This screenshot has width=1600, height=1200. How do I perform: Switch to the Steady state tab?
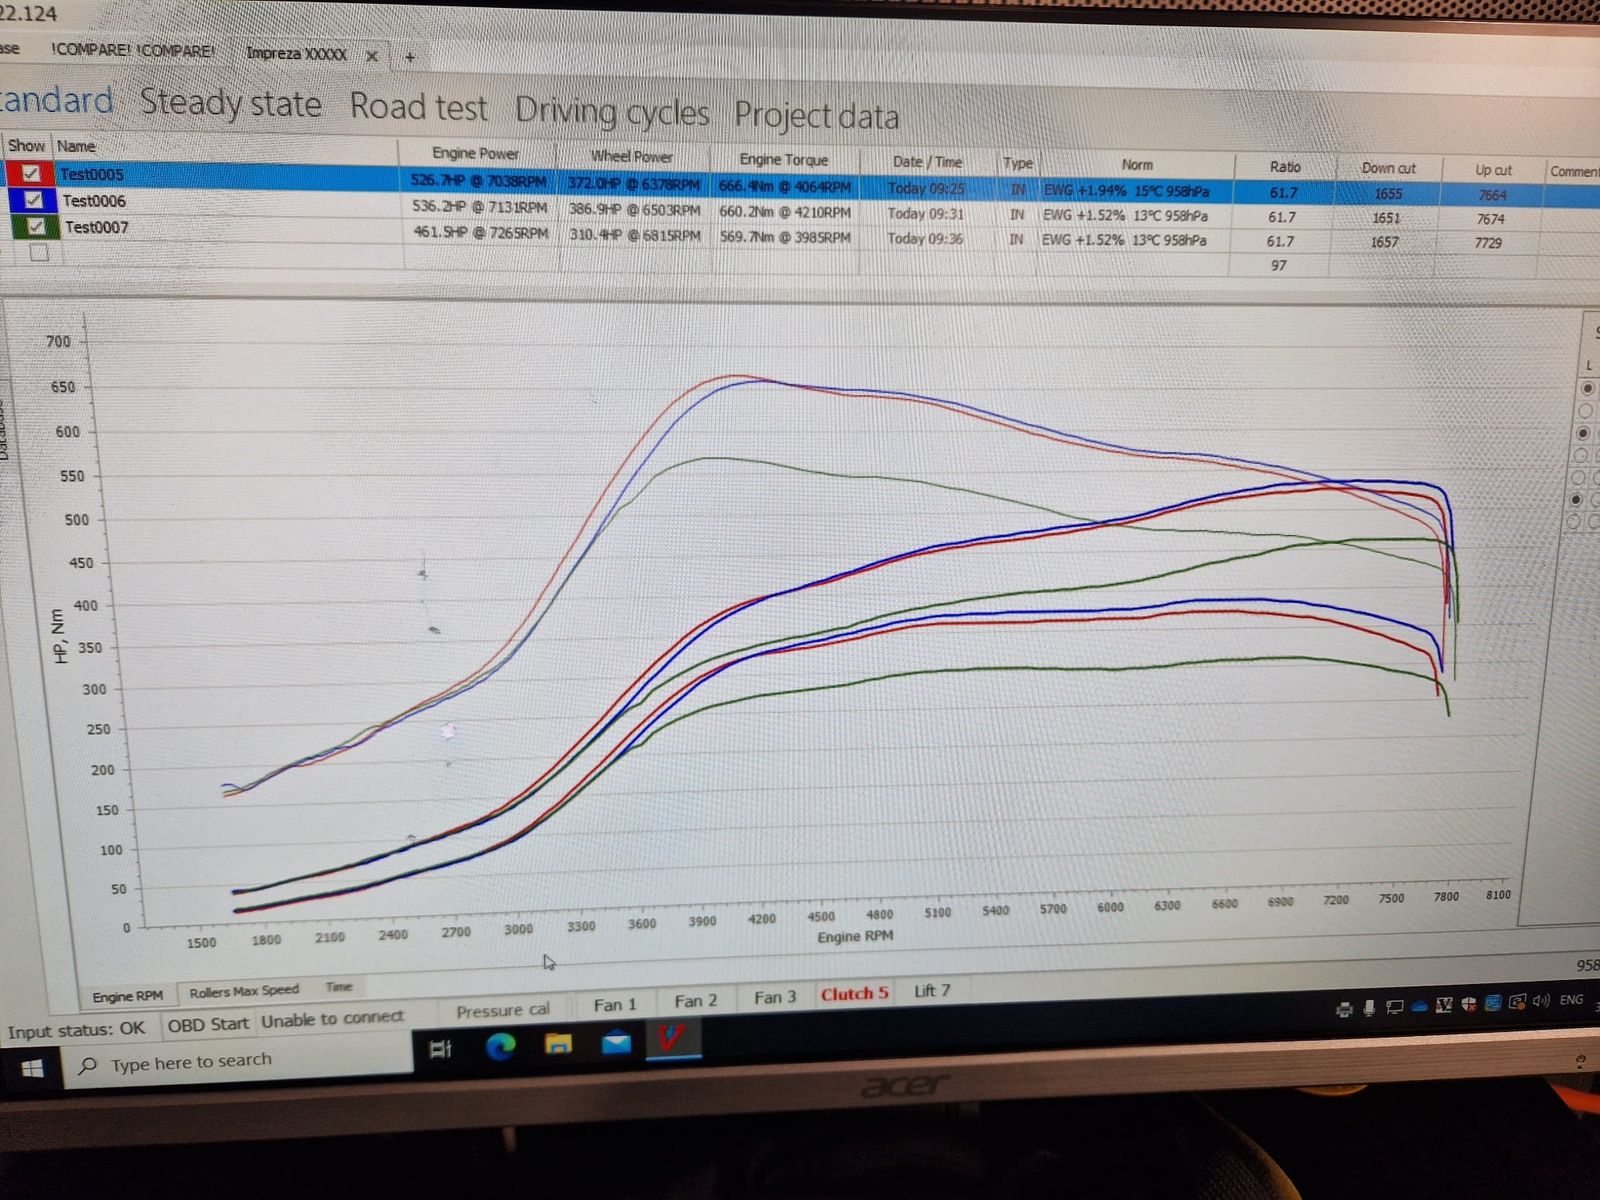pos(230,103)
